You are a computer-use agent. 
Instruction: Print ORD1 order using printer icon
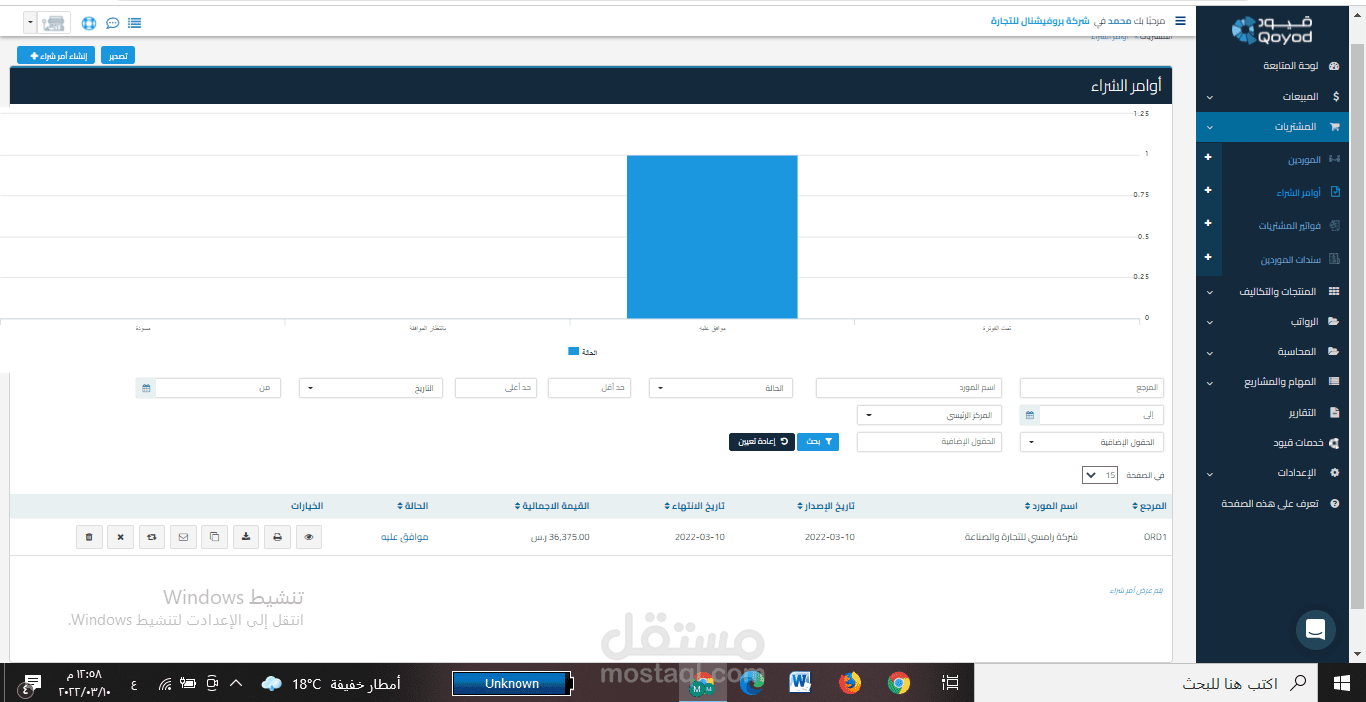pos(277,537)
